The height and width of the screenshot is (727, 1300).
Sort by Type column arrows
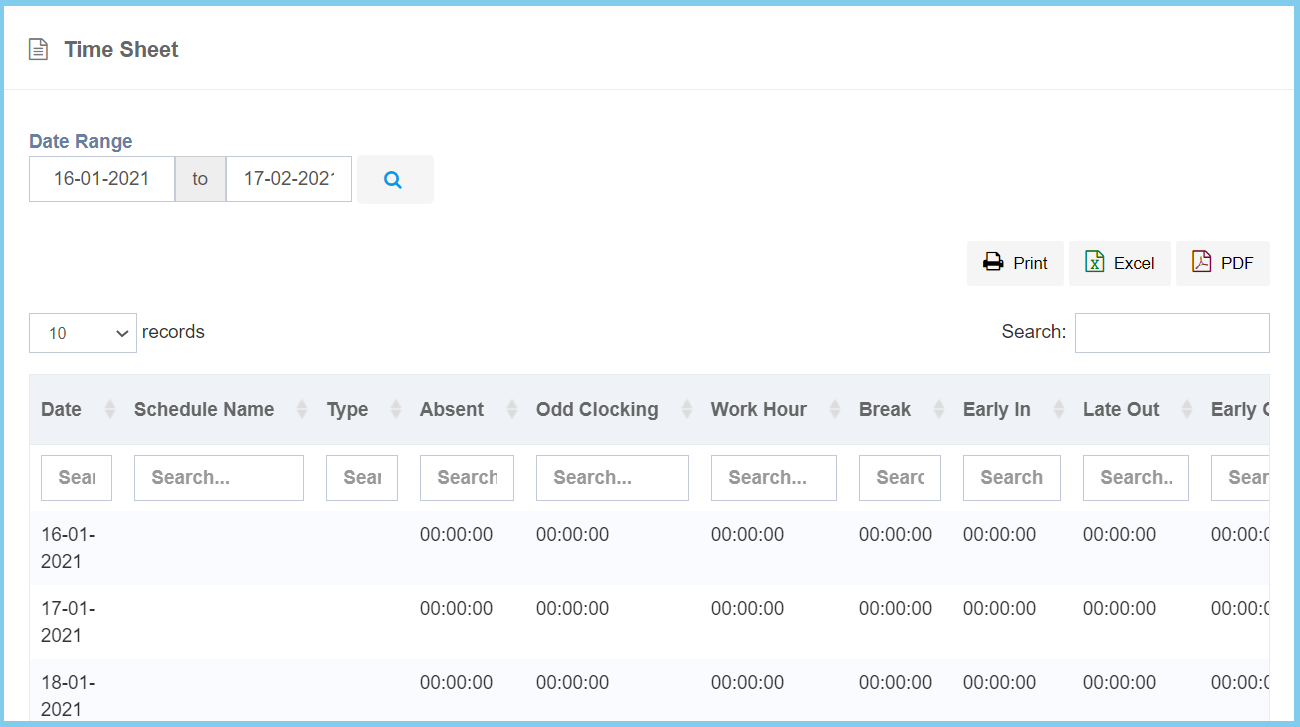click(x=395, y=410)
